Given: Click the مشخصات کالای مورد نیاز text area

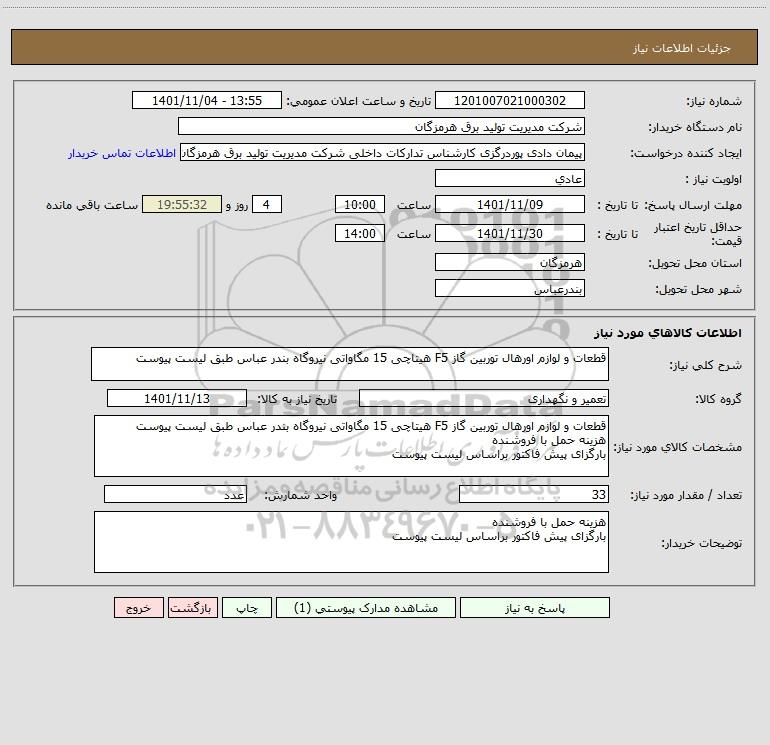Looking at the screenshot, I should (x=351, y=446).
